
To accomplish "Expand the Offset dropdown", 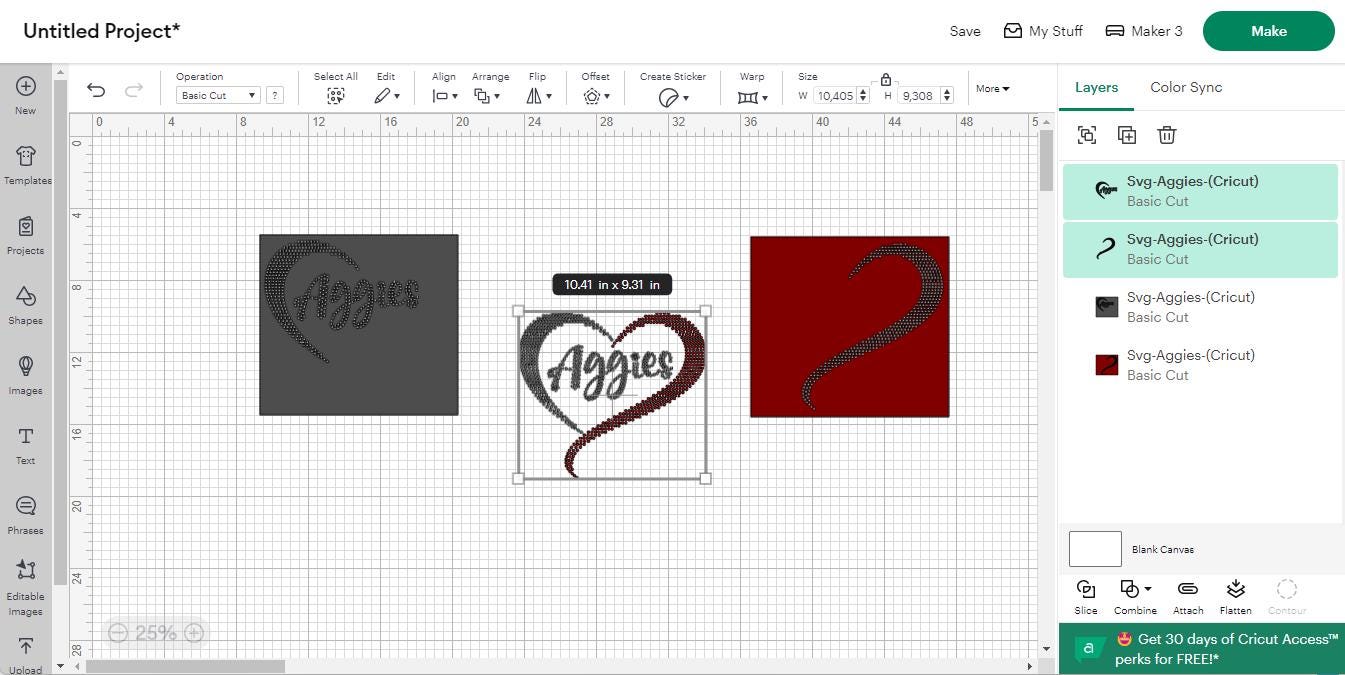I will 596,96.
